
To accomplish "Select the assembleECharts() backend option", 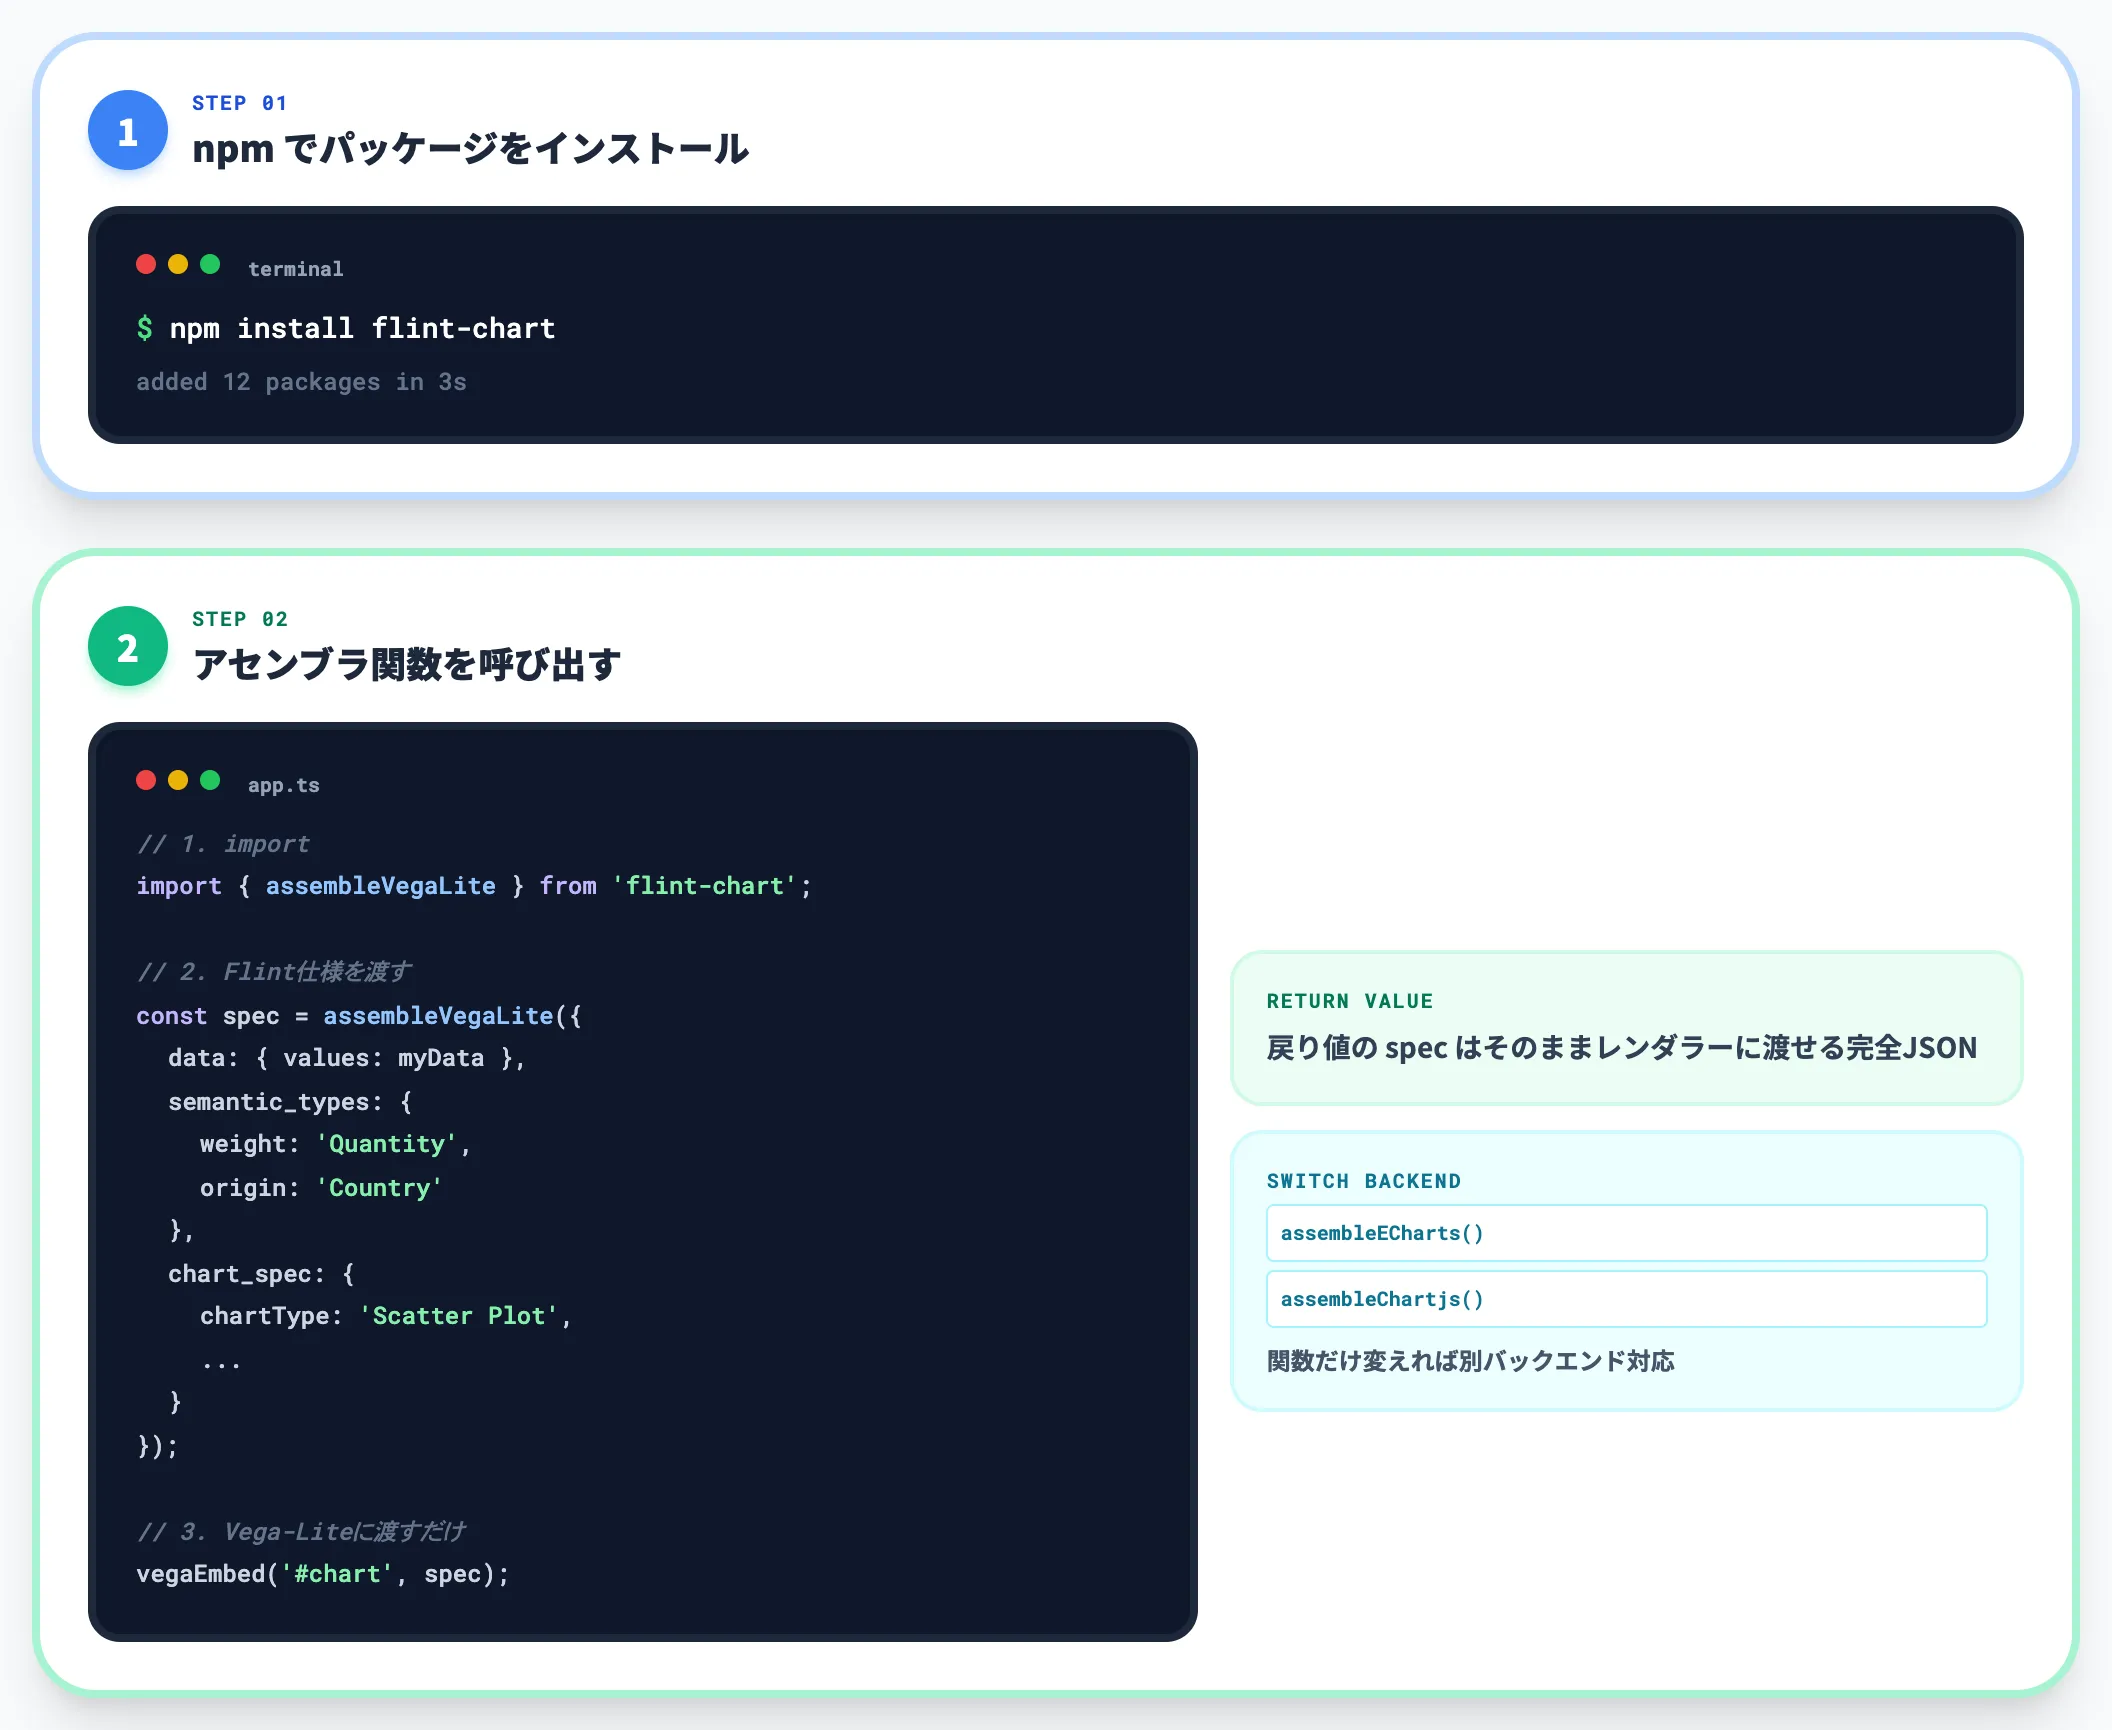I will point(1626,1233).
